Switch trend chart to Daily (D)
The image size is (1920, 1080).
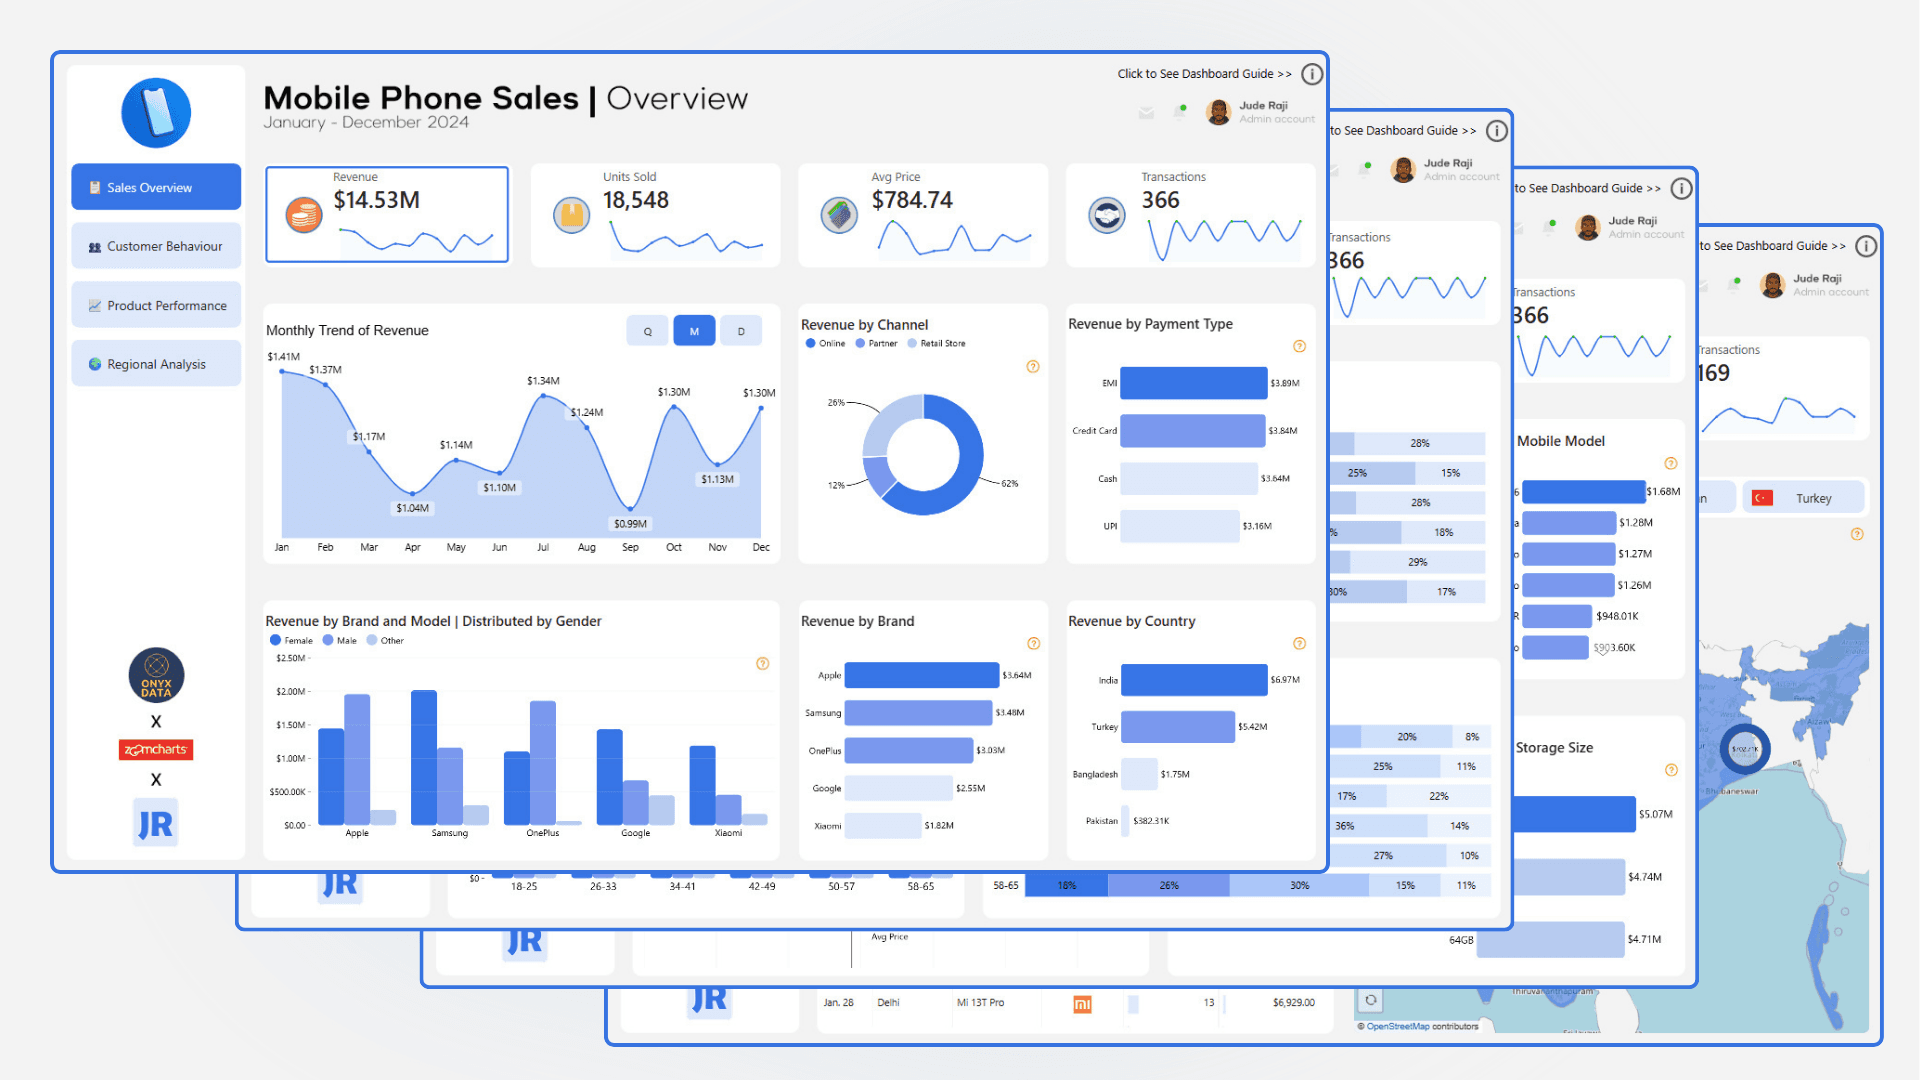[x=741, y=331]
